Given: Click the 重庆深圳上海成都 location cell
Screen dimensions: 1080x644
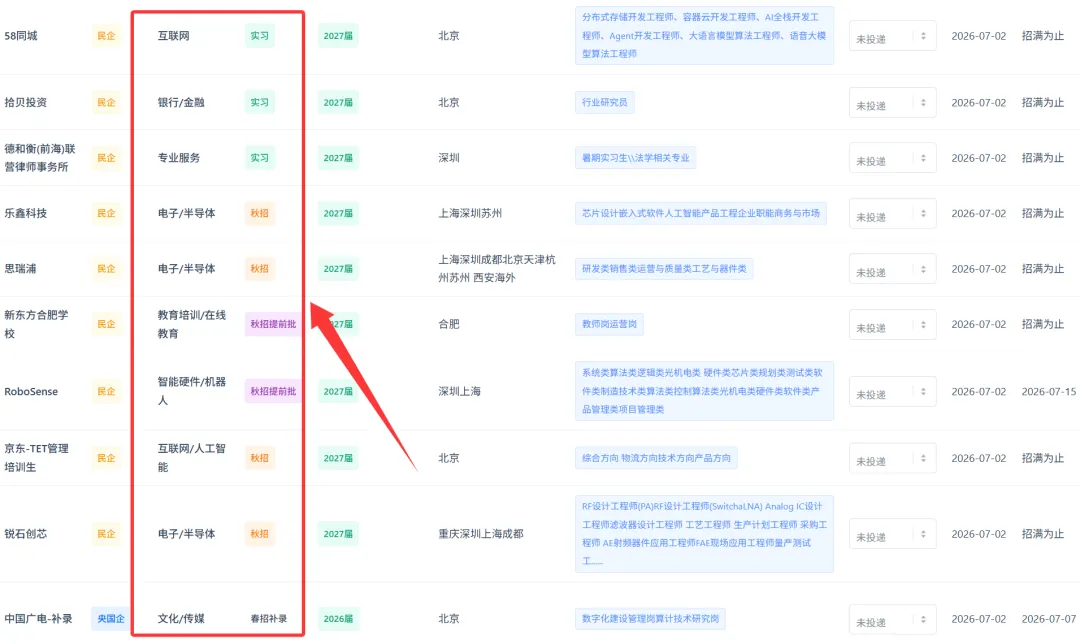Looking at the screenshot, I should point(481,534).
